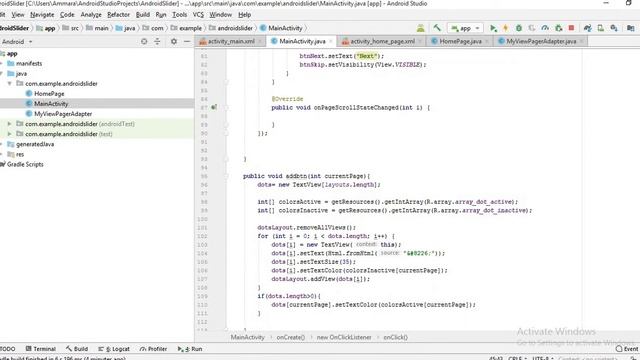This screenshot has width=640, height=360.
Task: Open the Navigate menu
Action: tap(42, 15)
